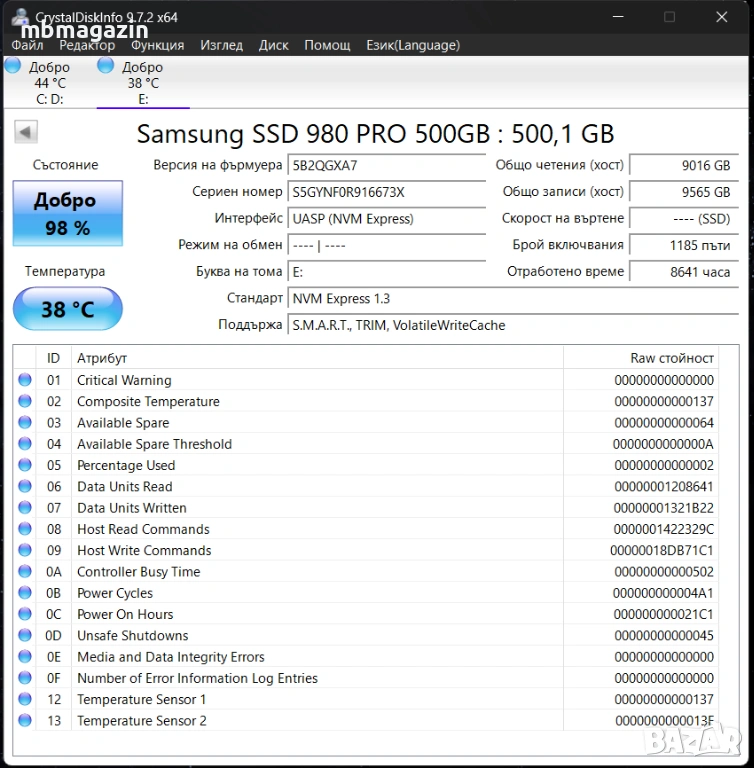Open the Файл menu
This screenshot has height=768, width=754.
(27, 45)
